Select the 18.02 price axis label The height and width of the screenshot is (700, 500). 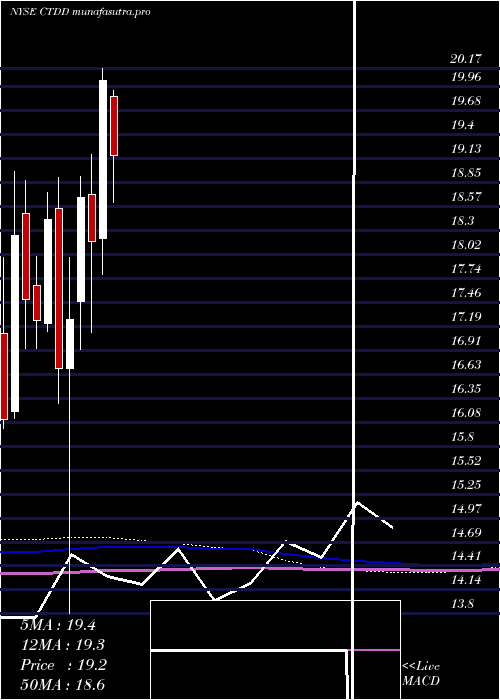point(466,245)
